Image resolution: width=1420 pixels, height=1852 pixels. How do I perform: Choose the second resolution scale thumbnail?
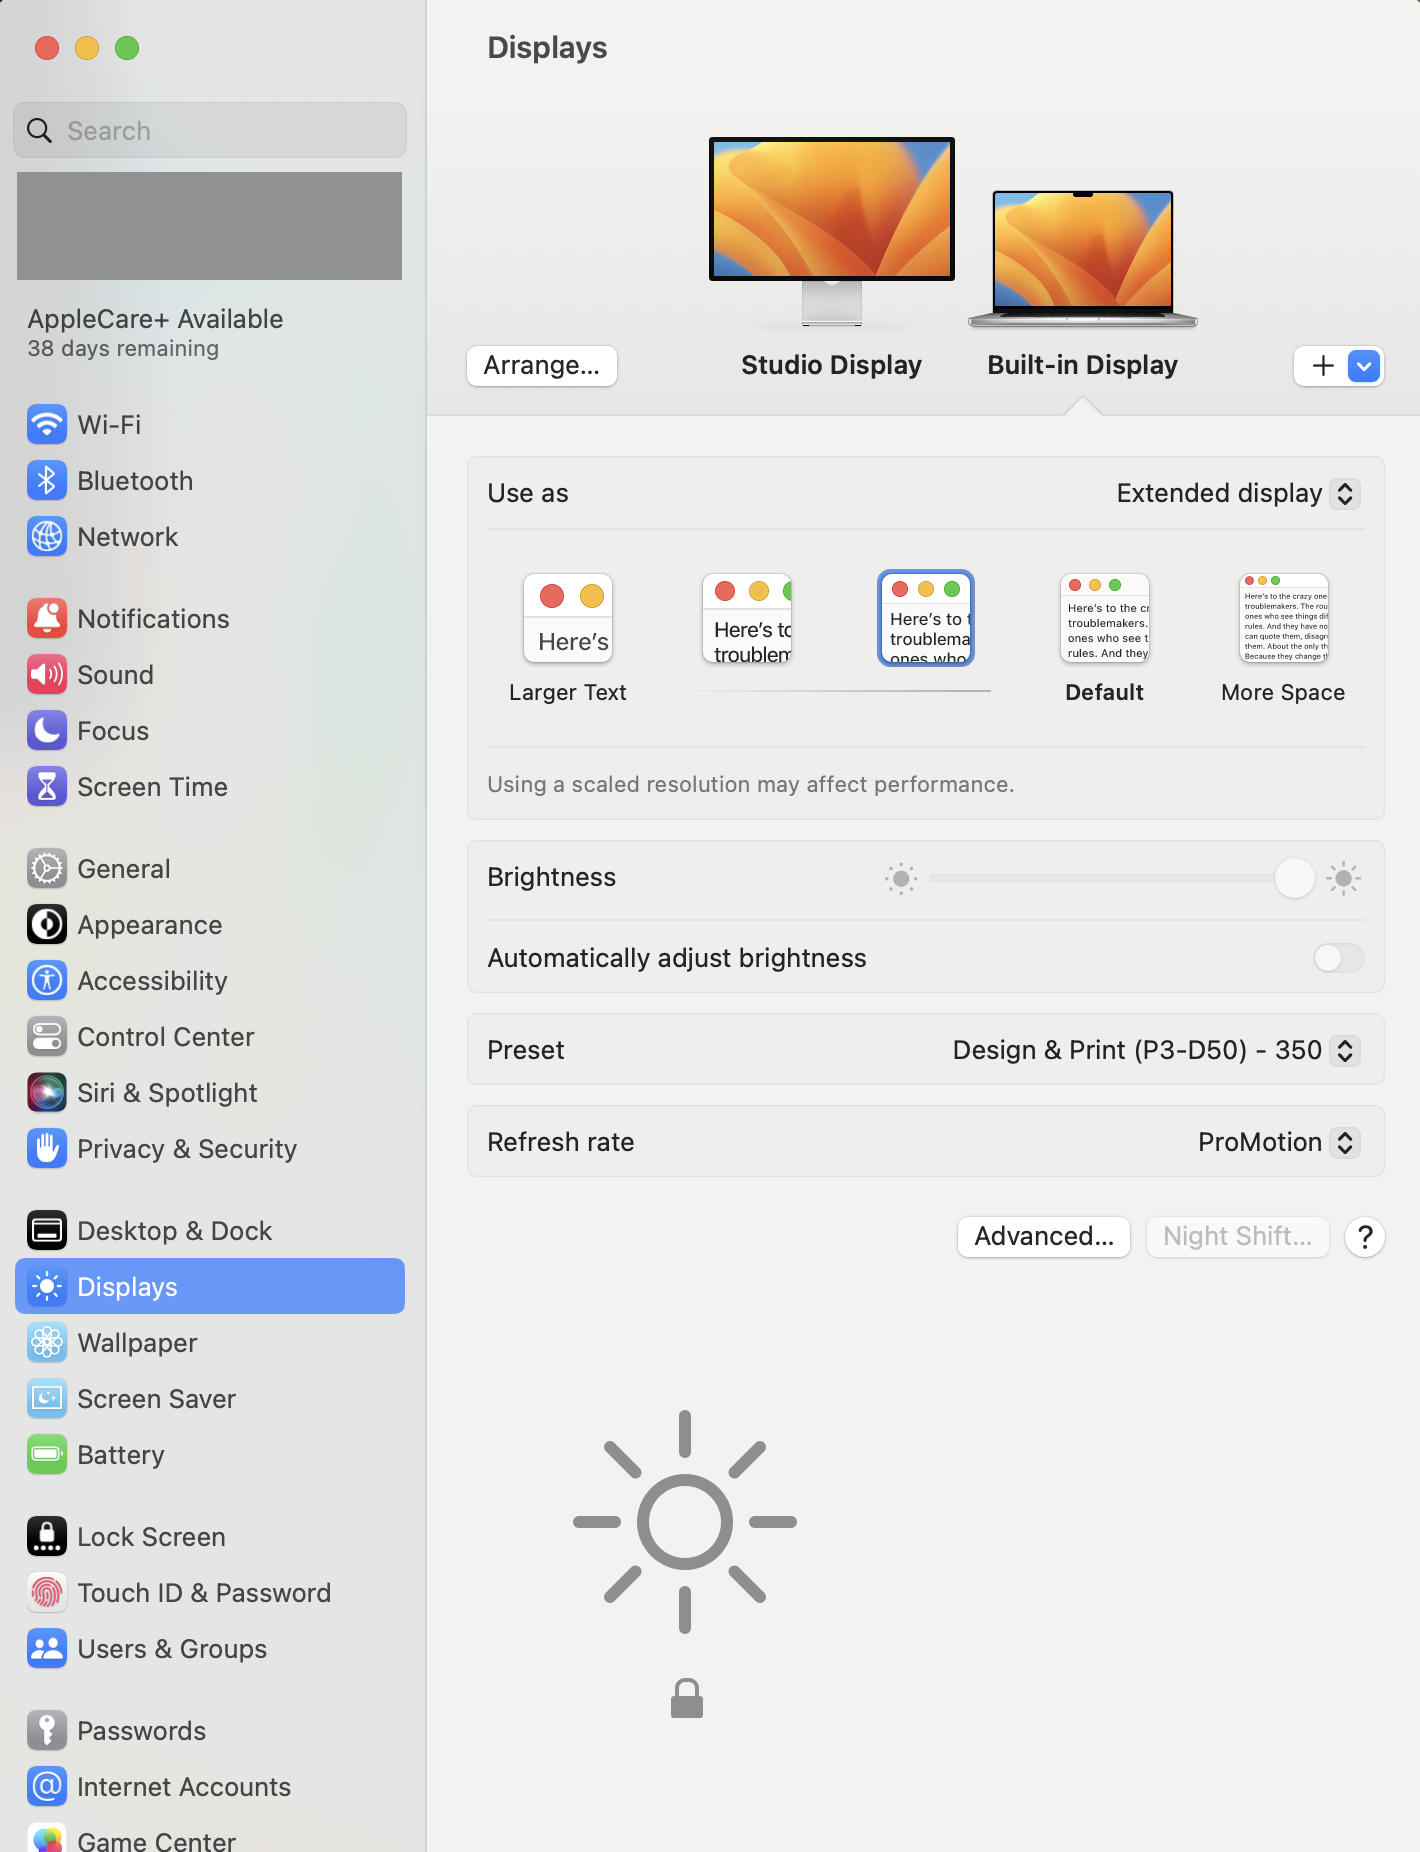click(747, 619)
